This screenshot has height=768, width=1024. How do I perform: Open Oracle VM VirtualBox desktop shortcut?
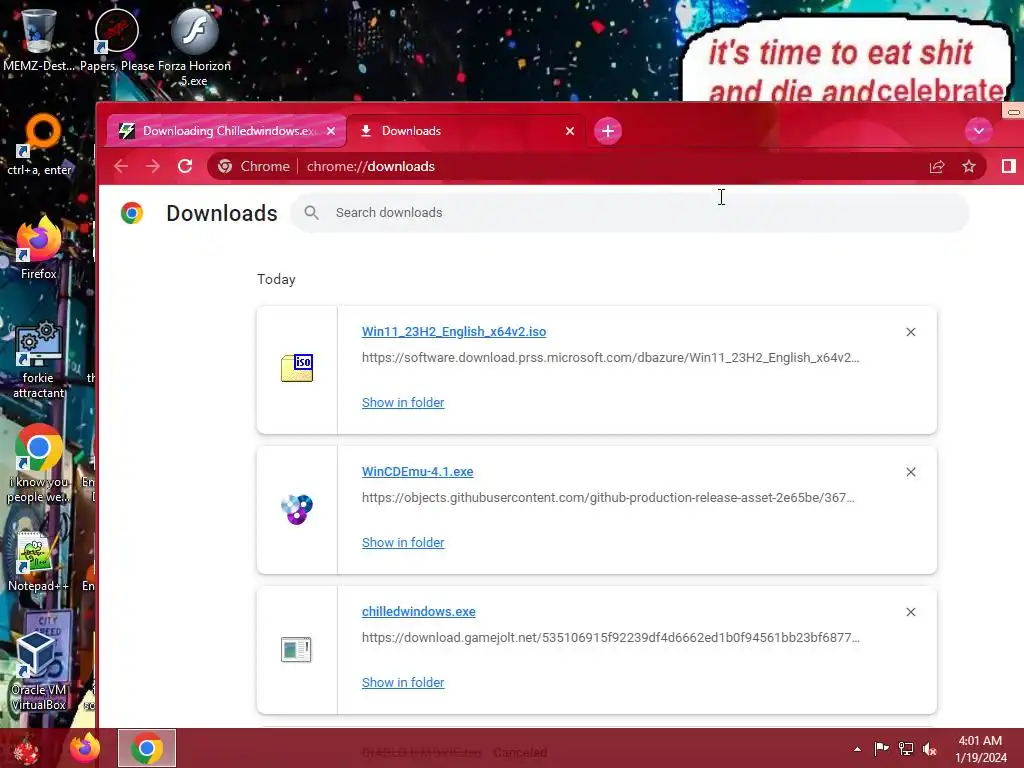point(39,671)
